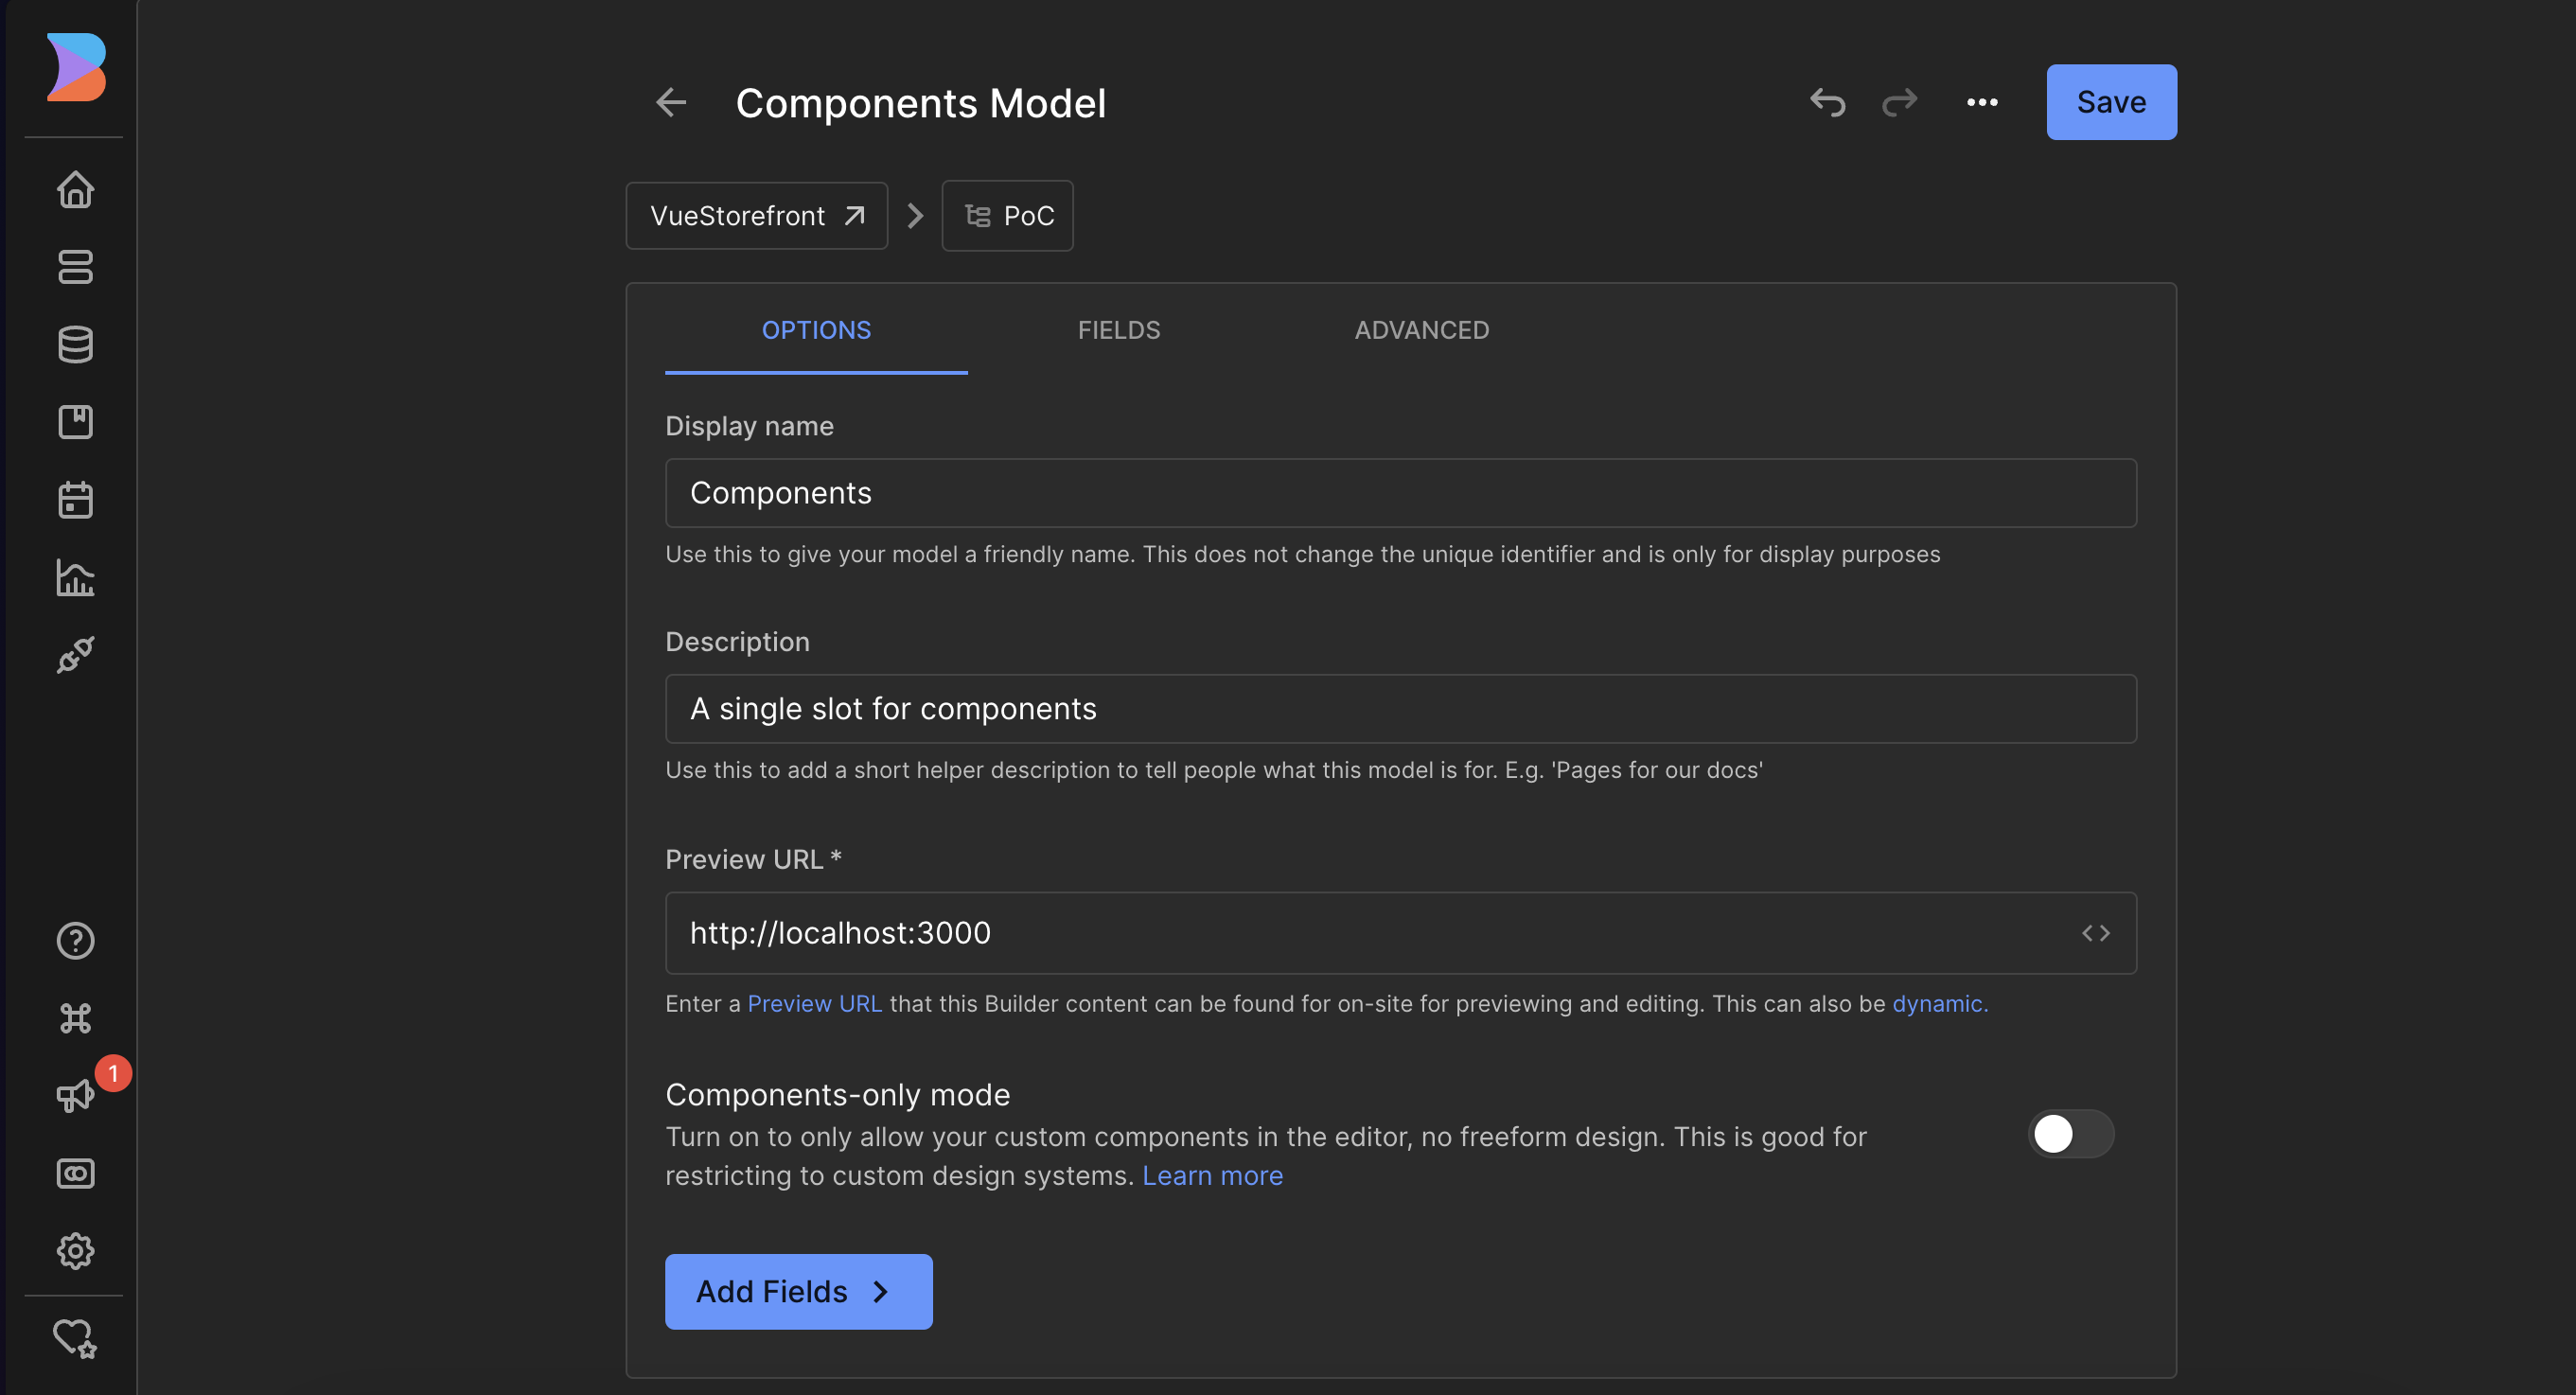Redo the last change
Image resolution: width=2576 pixels, height=1395 pixels.
pyautogui.click(x=1899, y=102)
